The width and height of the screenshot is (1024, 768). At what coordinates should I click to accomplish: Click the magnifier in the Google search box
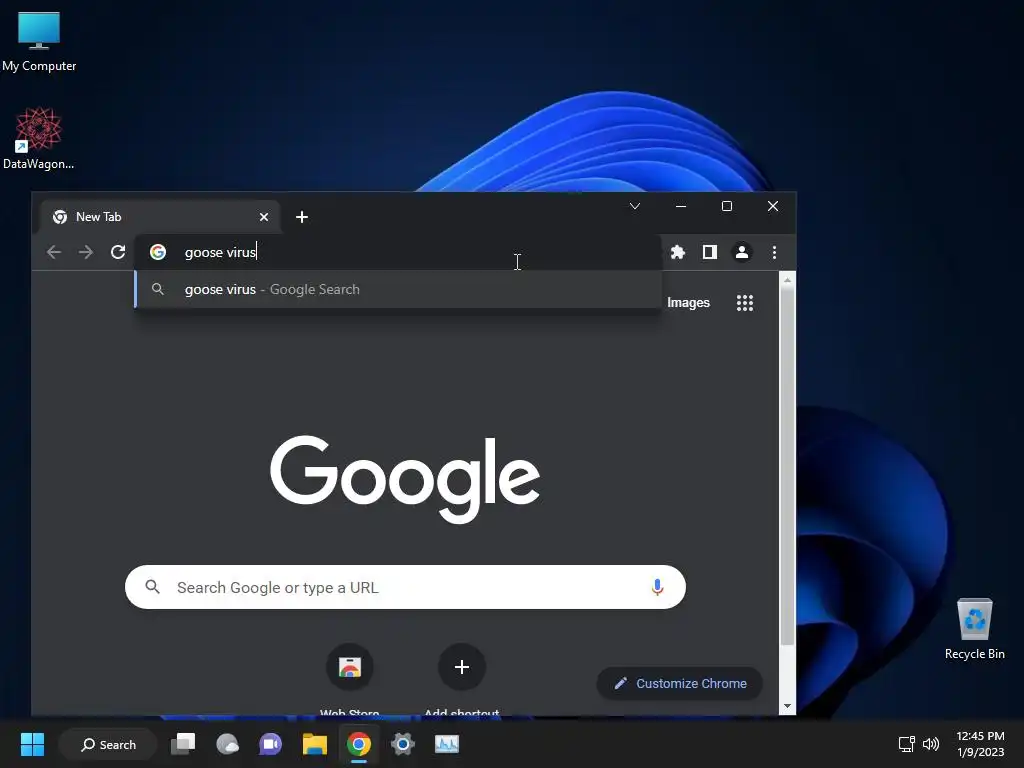pyautogui.click(x=152, y=586)
